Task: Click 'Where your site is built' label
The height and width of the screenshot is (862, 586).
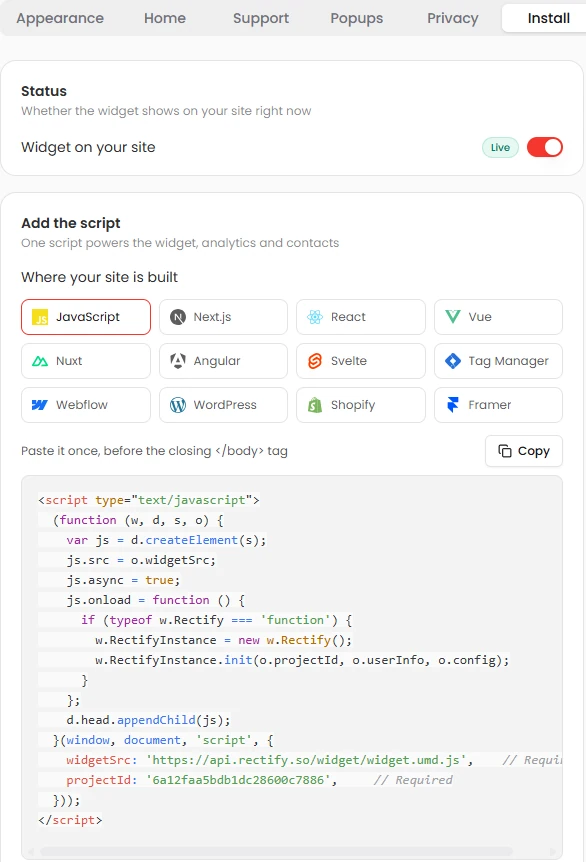Action: click(99, 277)
